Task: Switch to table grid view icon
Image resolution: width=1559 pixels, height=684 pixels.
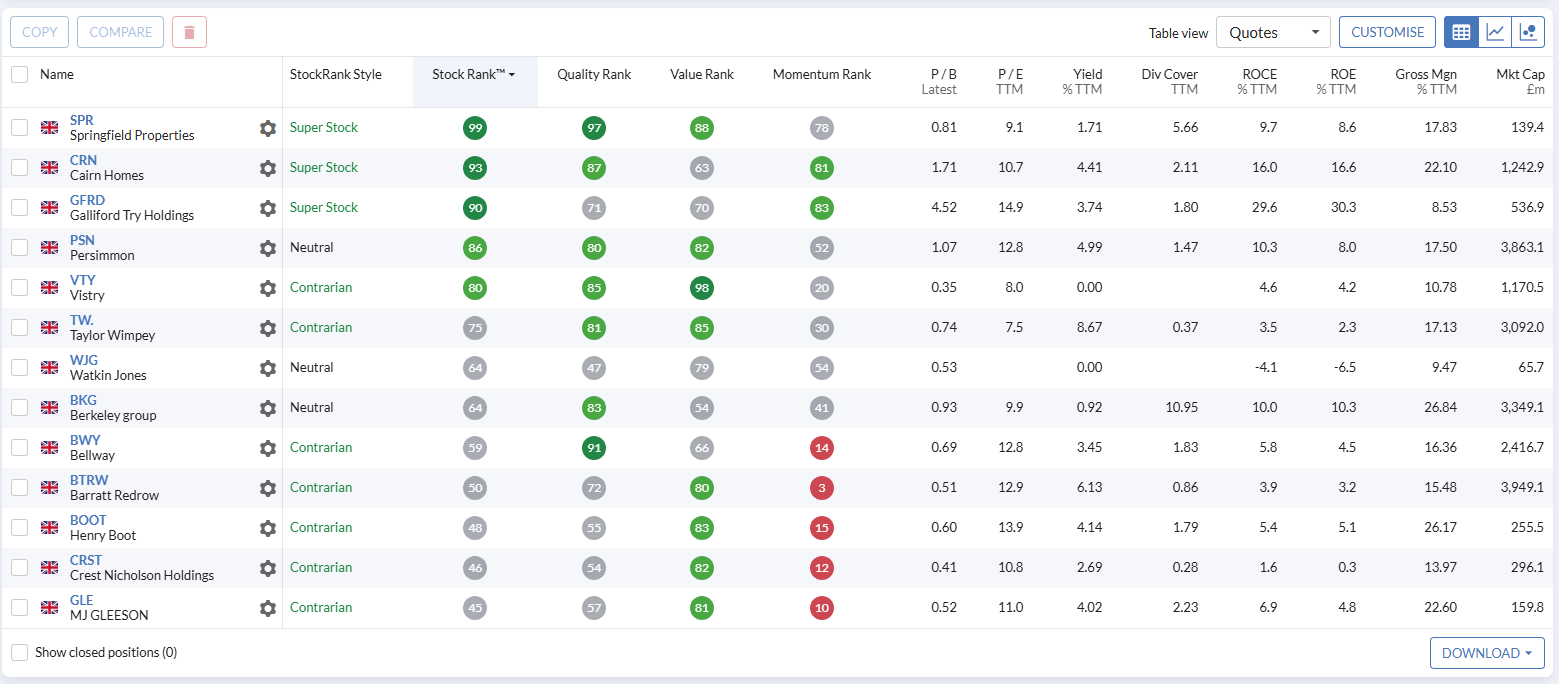Action: (x=1461, y=32)
